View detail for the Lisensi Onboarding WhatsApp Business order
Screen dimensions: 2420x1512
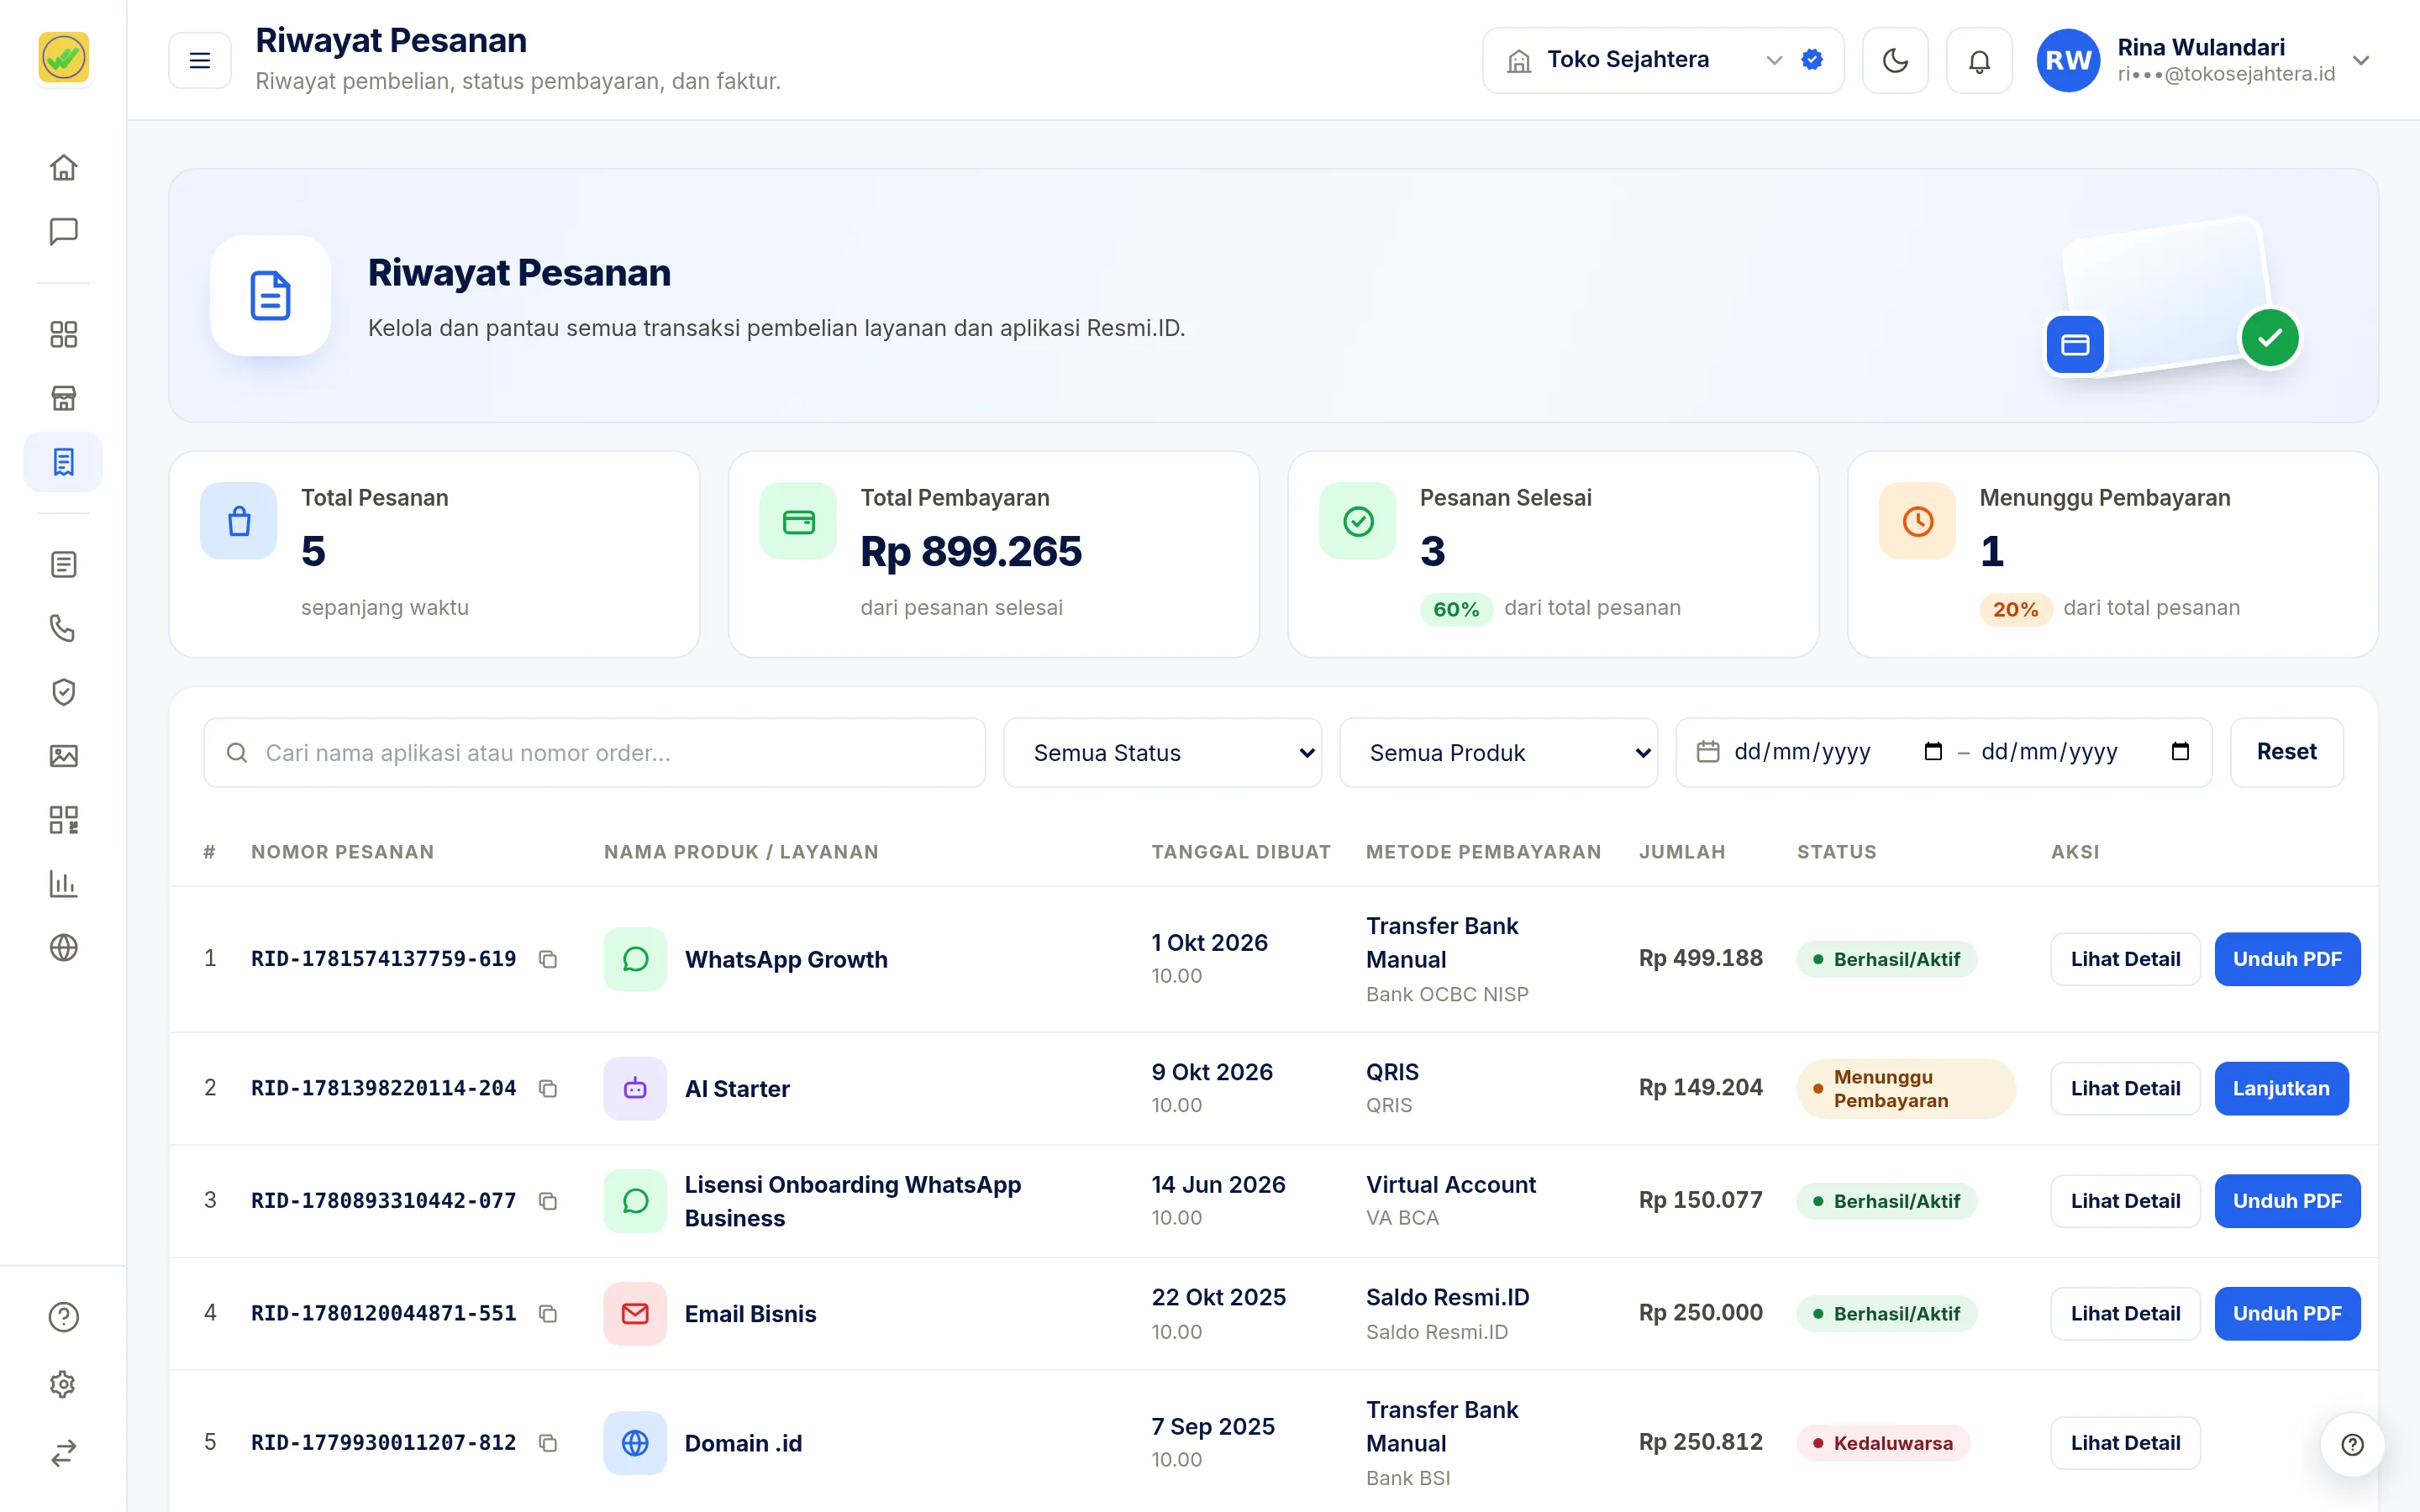click(x=2125, y=1201)
